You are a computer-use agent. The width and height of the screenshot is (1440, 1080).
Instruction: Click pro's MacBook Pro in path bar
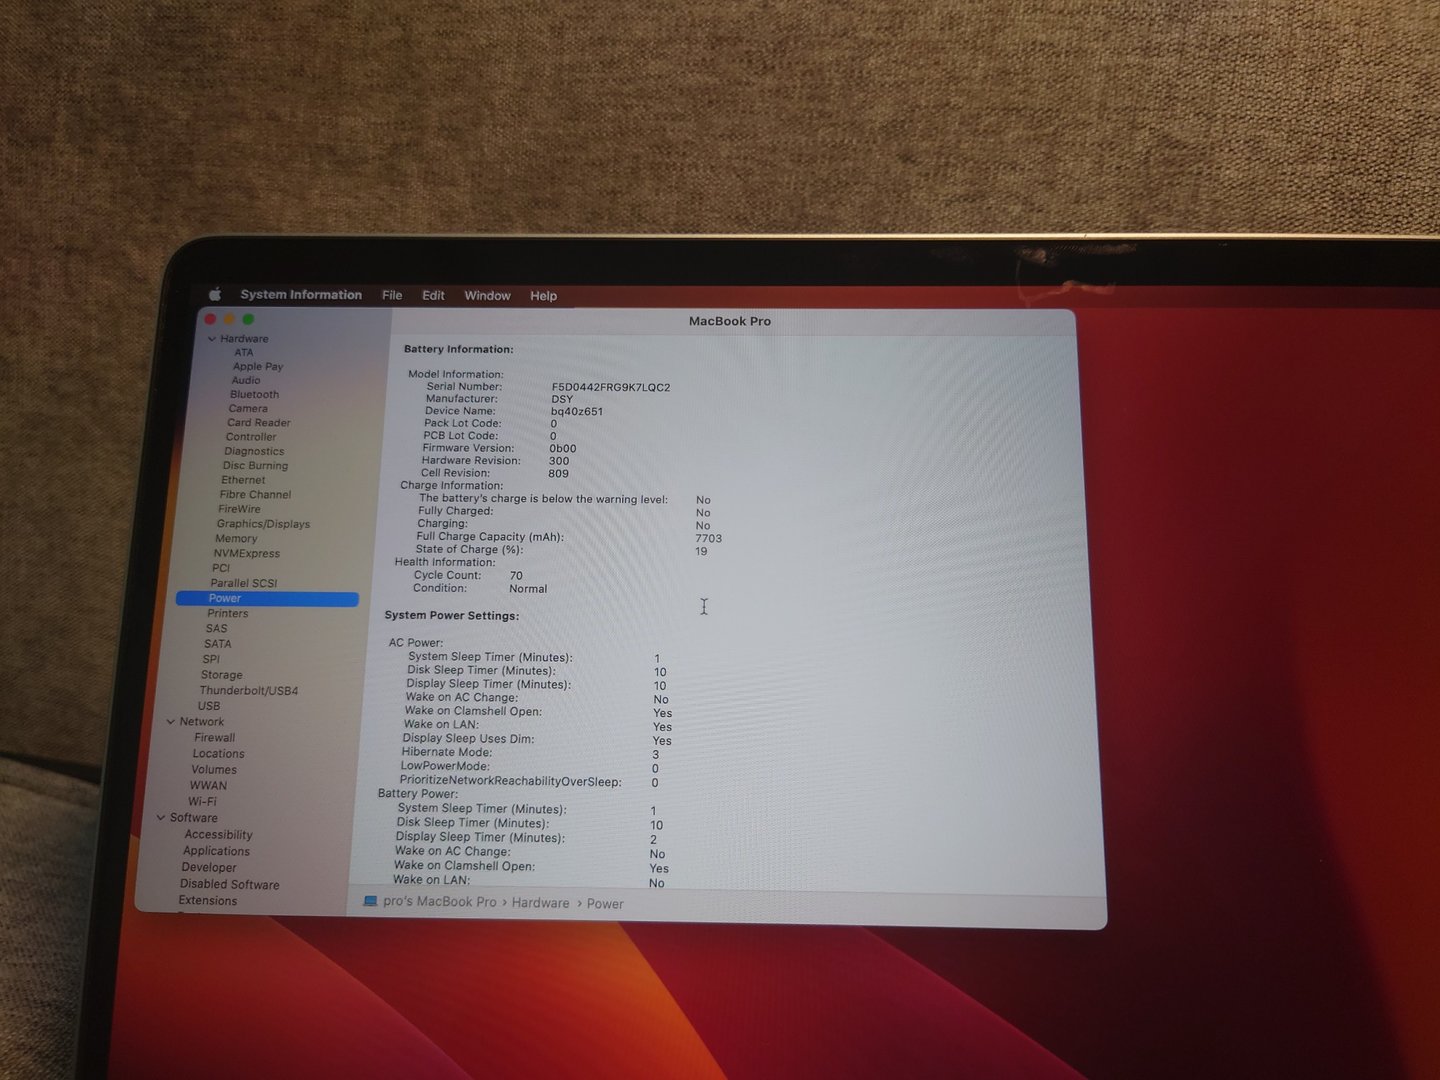pyautogui.click(x=439, y=902)
